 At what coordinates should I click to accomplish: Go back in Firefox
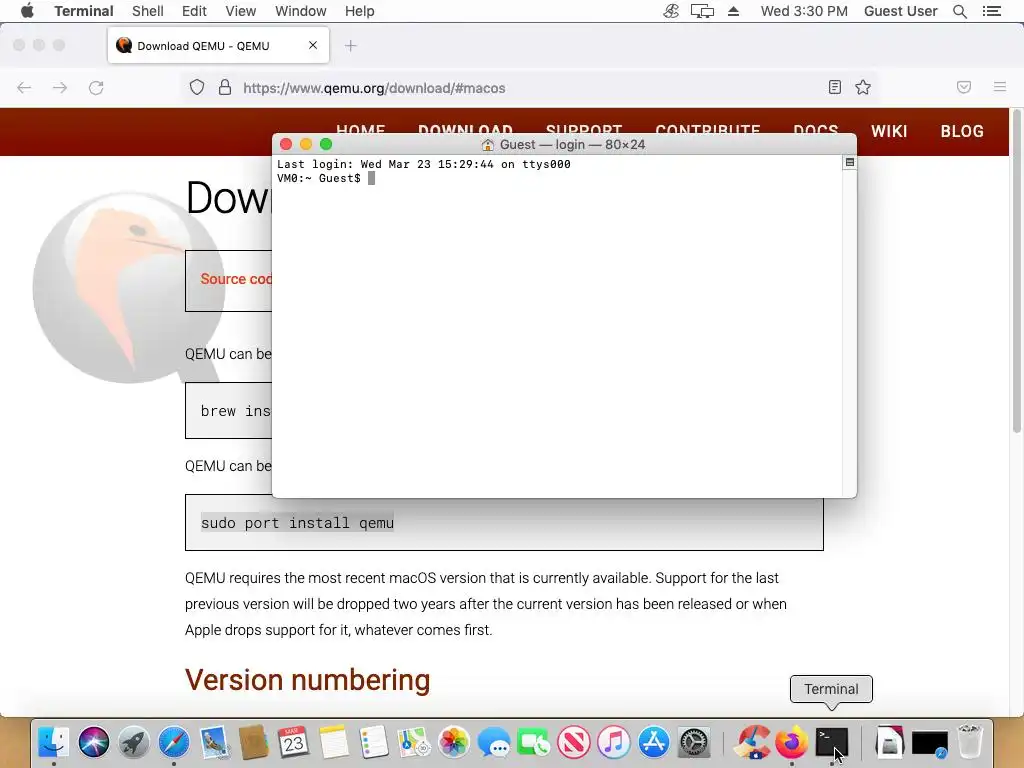[x=24, y=88]
